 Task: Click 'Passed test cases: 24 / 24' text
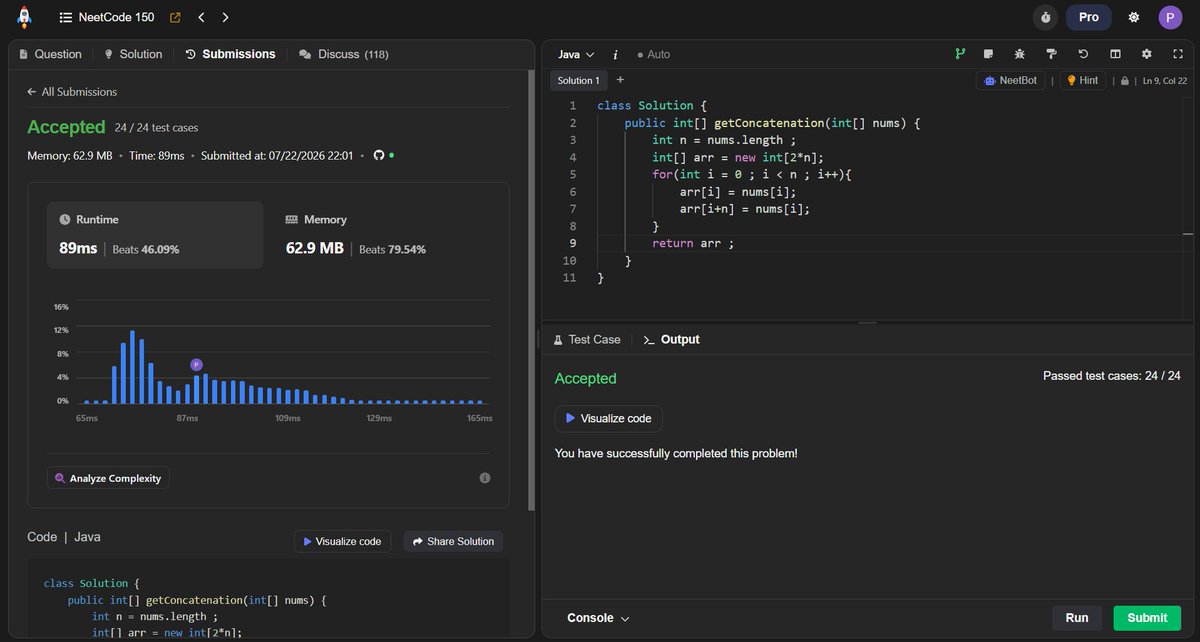(x=1112, y=376)
